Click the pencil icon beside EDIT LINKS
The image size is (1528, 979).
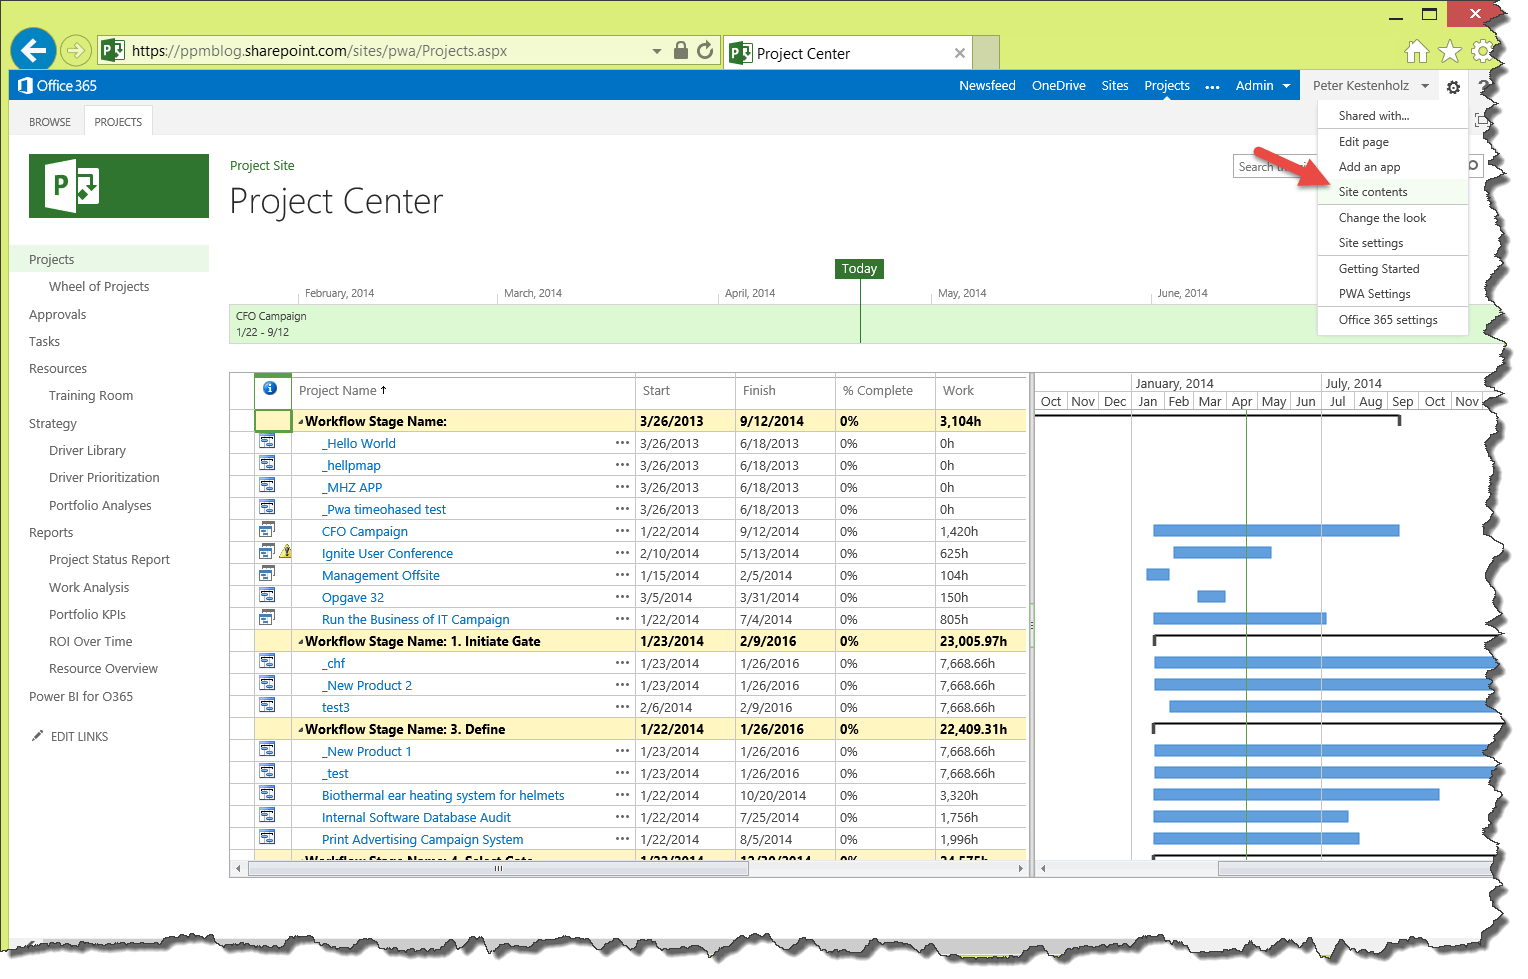pos(37,736)
